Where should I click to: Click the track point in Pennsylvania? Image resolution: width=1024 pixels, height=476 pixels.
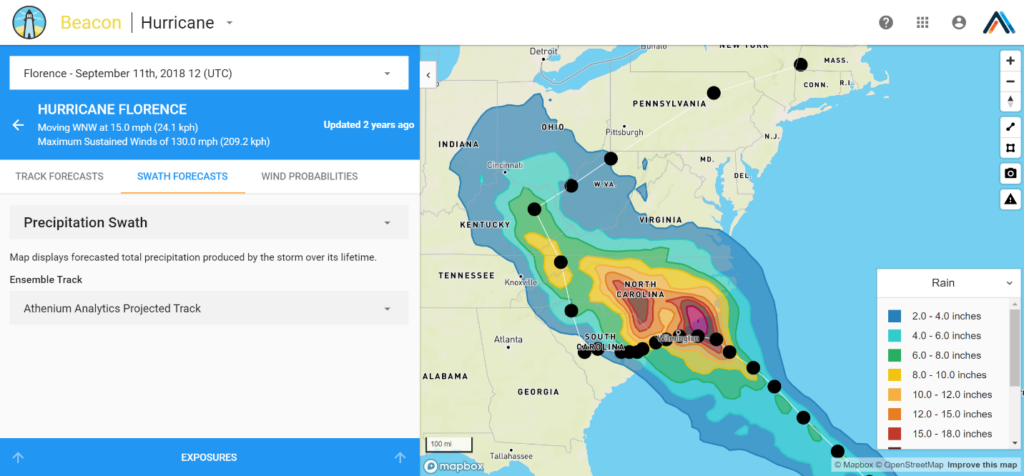point(714,93)
